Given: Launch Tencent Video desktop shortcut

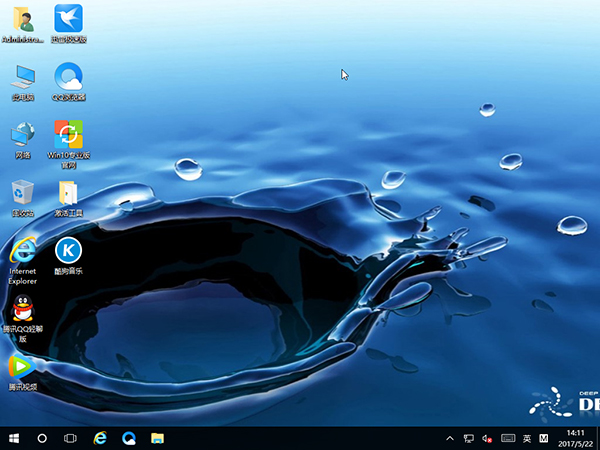Looking at the screenshot, I should [x=22, y=366].
